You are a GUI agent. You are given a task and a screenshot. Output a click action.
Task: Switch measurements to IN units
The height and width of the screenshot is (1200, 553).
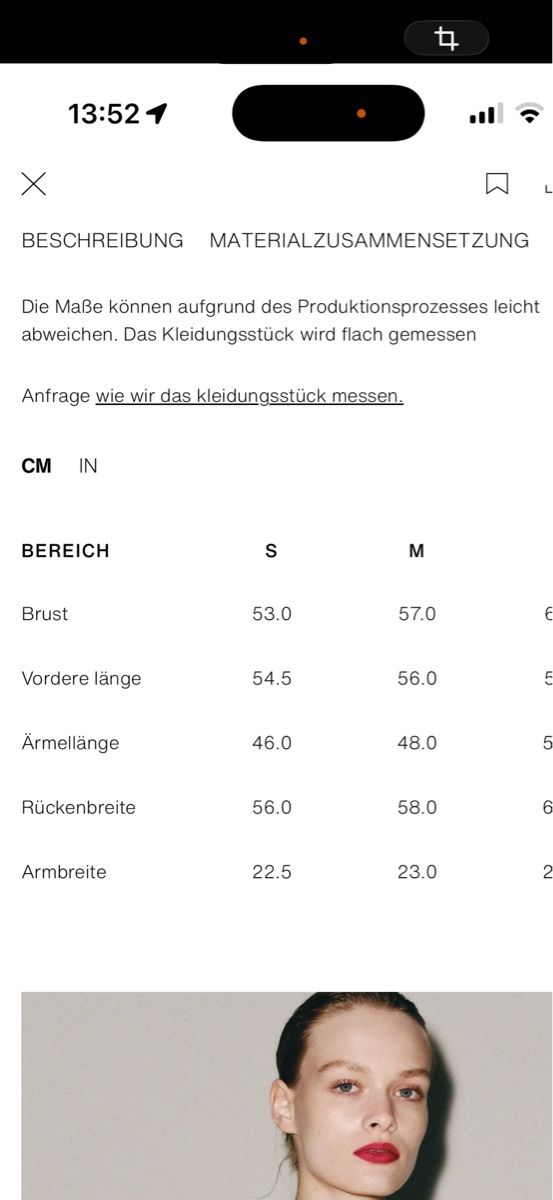(88, 466)
